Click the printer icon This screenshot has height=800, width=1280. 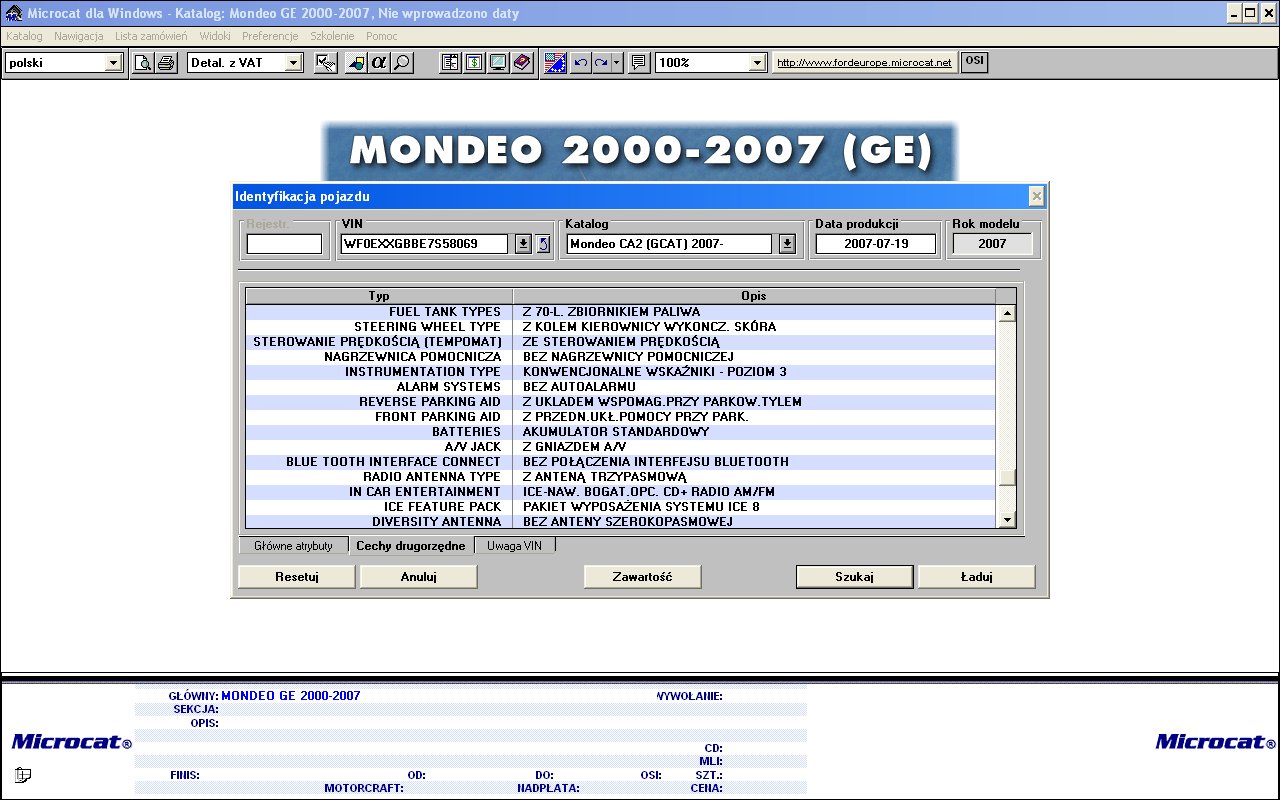(x=166, y=63)
